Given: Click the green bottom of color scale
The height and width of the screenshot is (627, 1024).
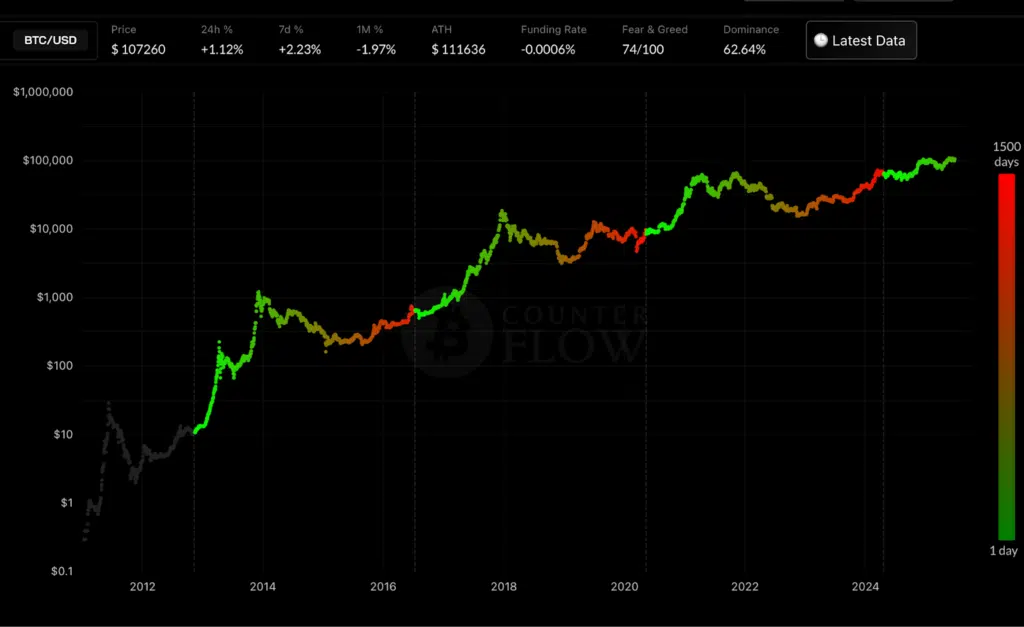Looking at the screenshot, I should 1006,530.
